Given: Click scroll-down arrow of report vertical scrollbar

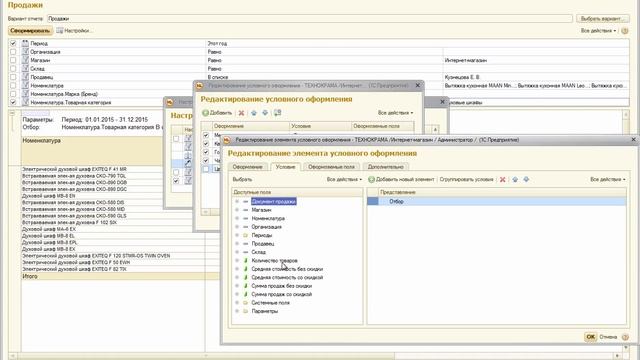Looking at the screenshot, I should [x=625, y=348].
